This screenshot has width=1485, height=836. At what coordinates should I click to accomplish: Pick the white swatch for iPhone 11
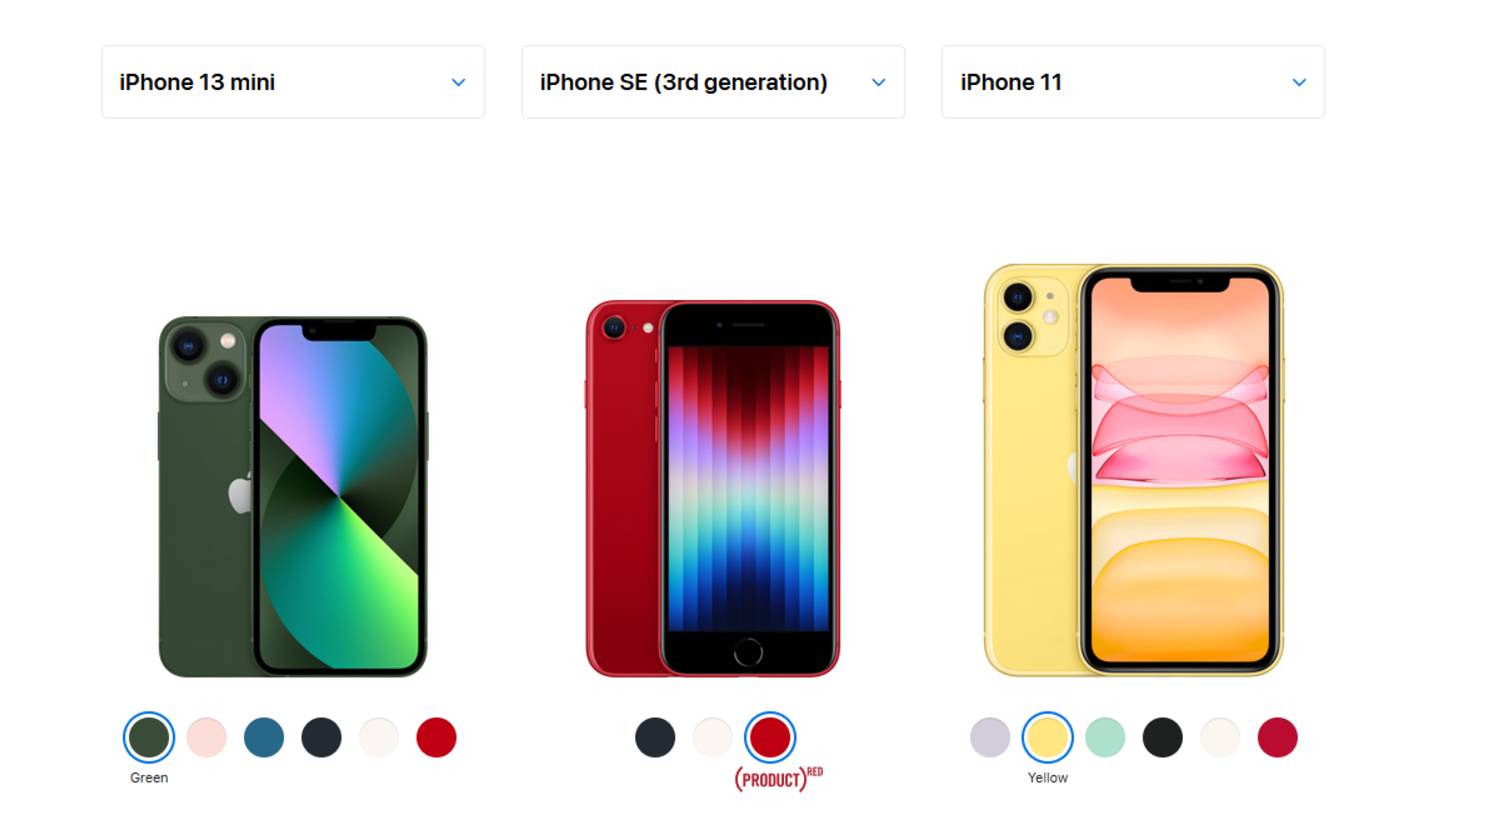[x=1220, y=738]
